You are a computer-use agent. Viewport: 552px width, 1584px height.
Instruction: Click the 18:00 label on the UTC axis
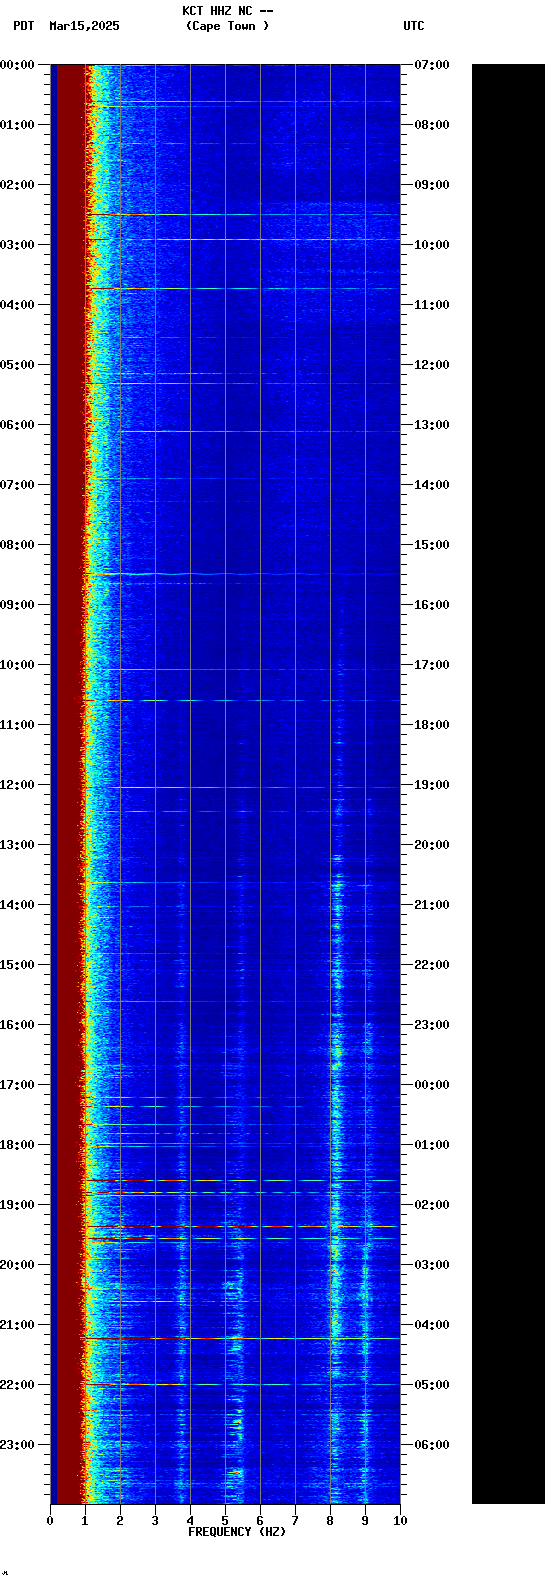coord(432,725)
